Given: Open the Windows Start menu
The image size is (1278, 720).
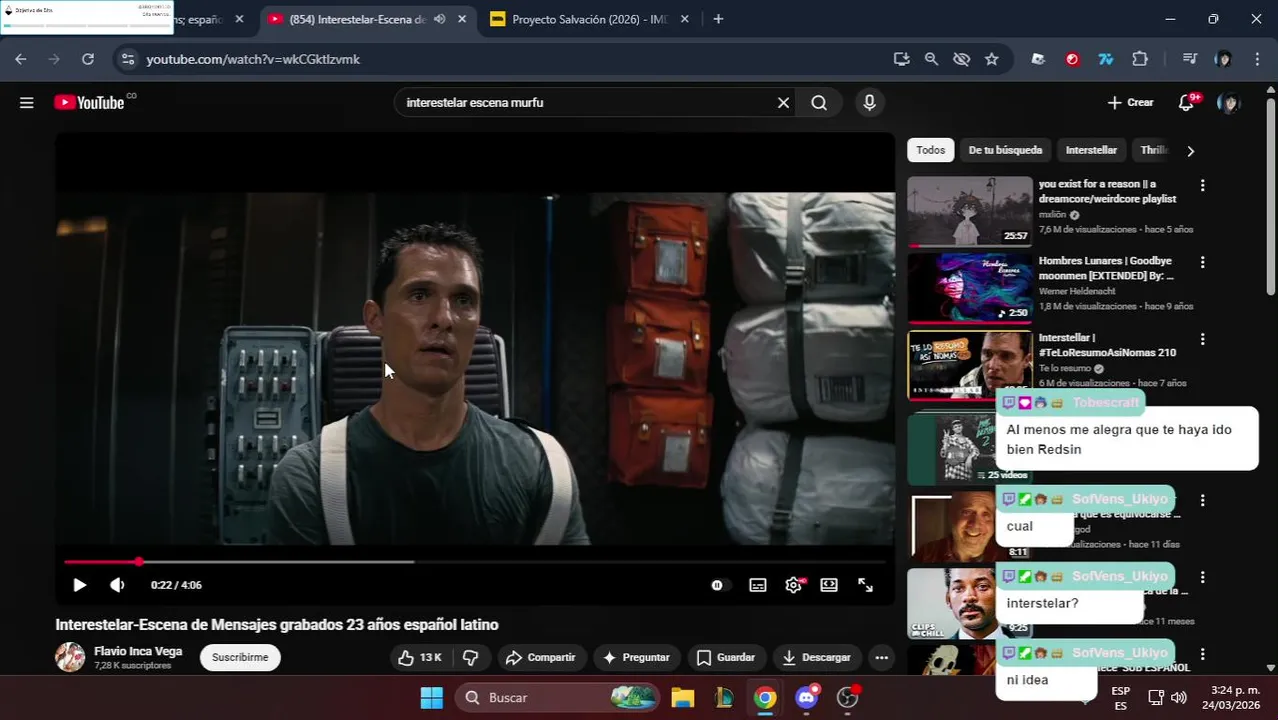Looking at the screenshot, I should (431, 697).
